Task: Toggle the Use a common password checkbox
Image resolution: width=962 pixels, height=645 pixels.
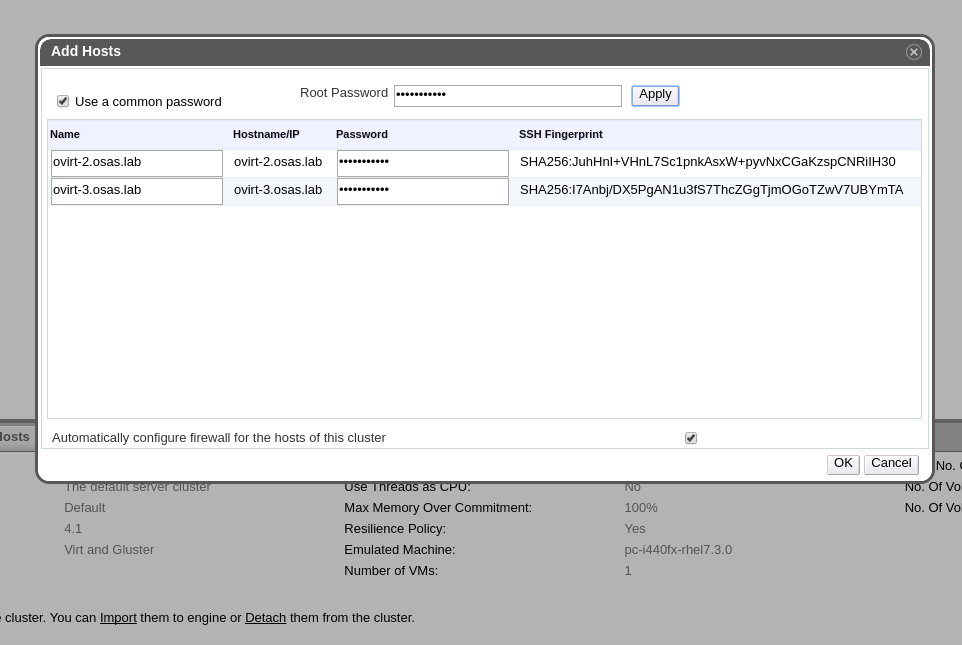Action: [63, 101]
